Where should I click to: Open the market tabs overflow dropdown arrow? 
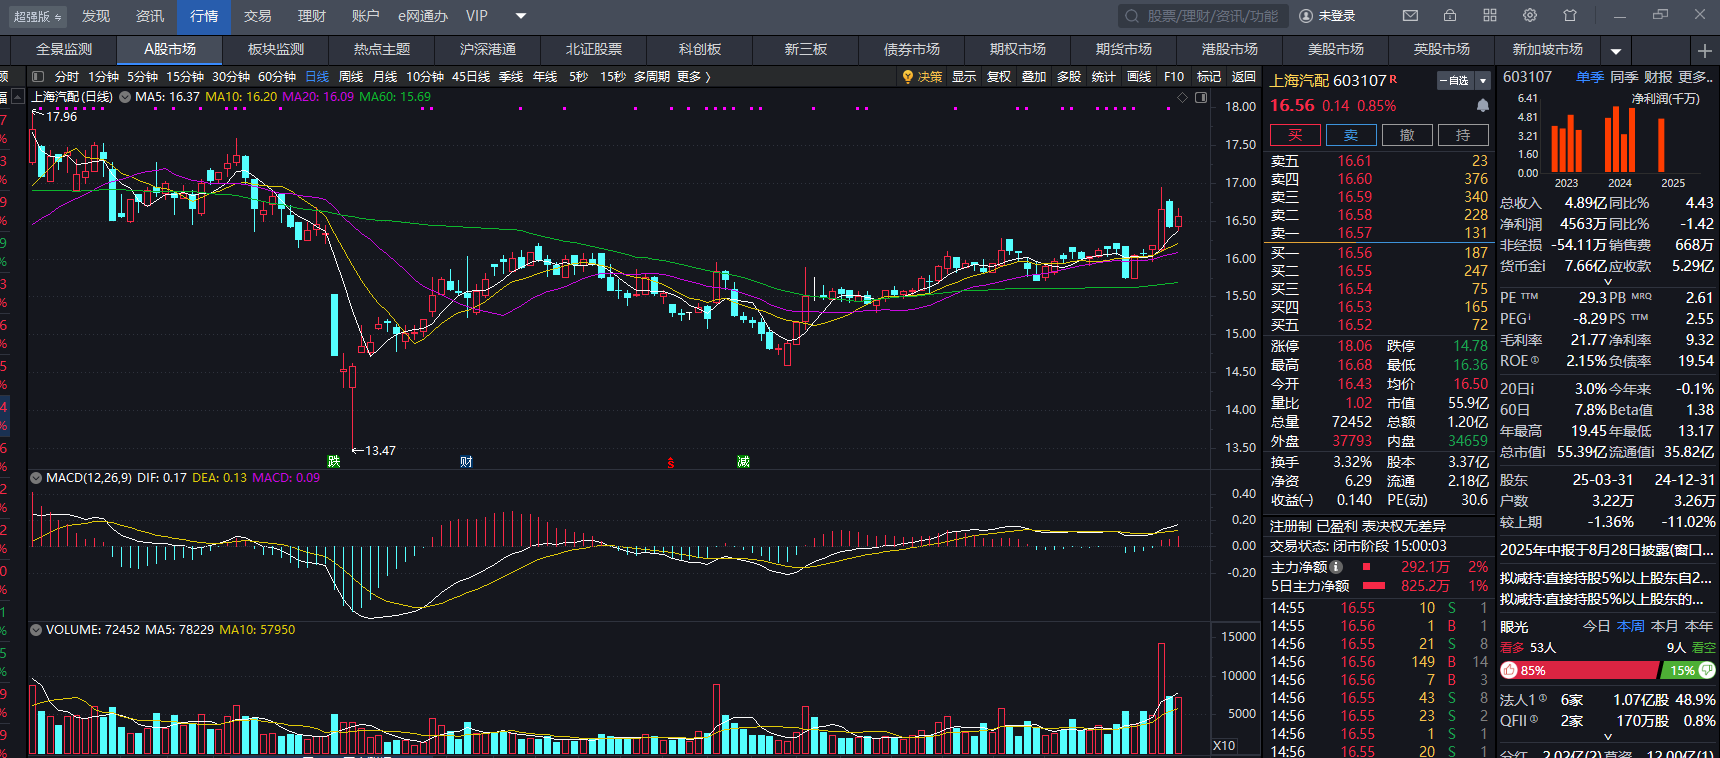(1616, 50)
